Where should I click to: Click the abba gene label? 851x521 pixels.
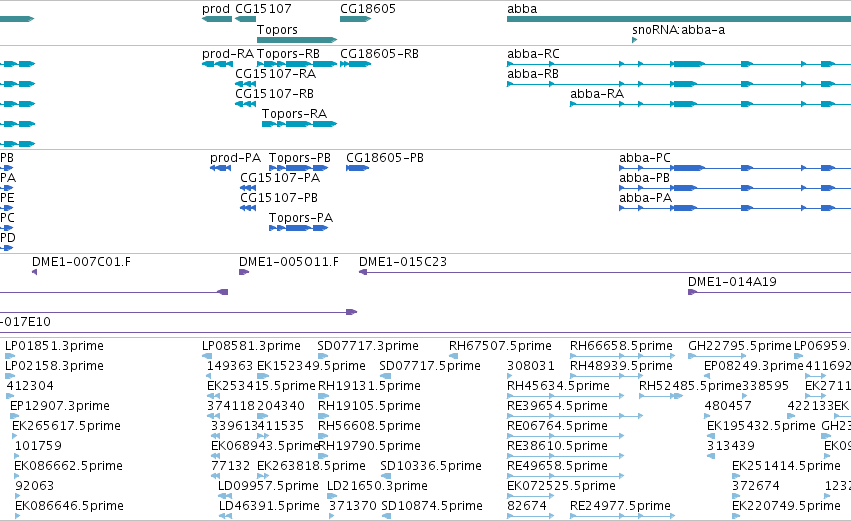(x=522, y=9)
